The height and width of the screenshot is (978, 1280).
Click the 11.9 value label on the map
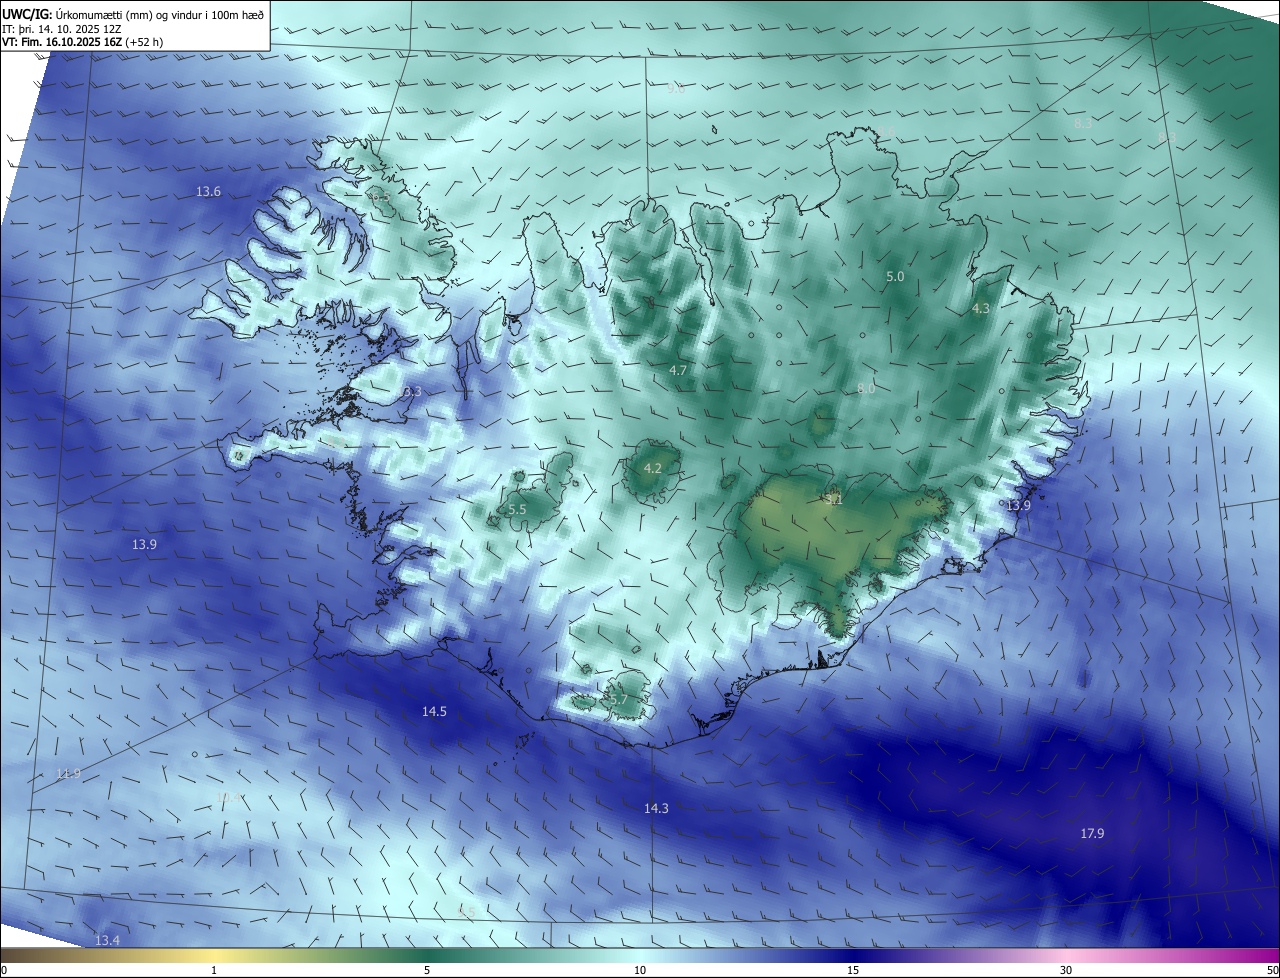point(68,774)
